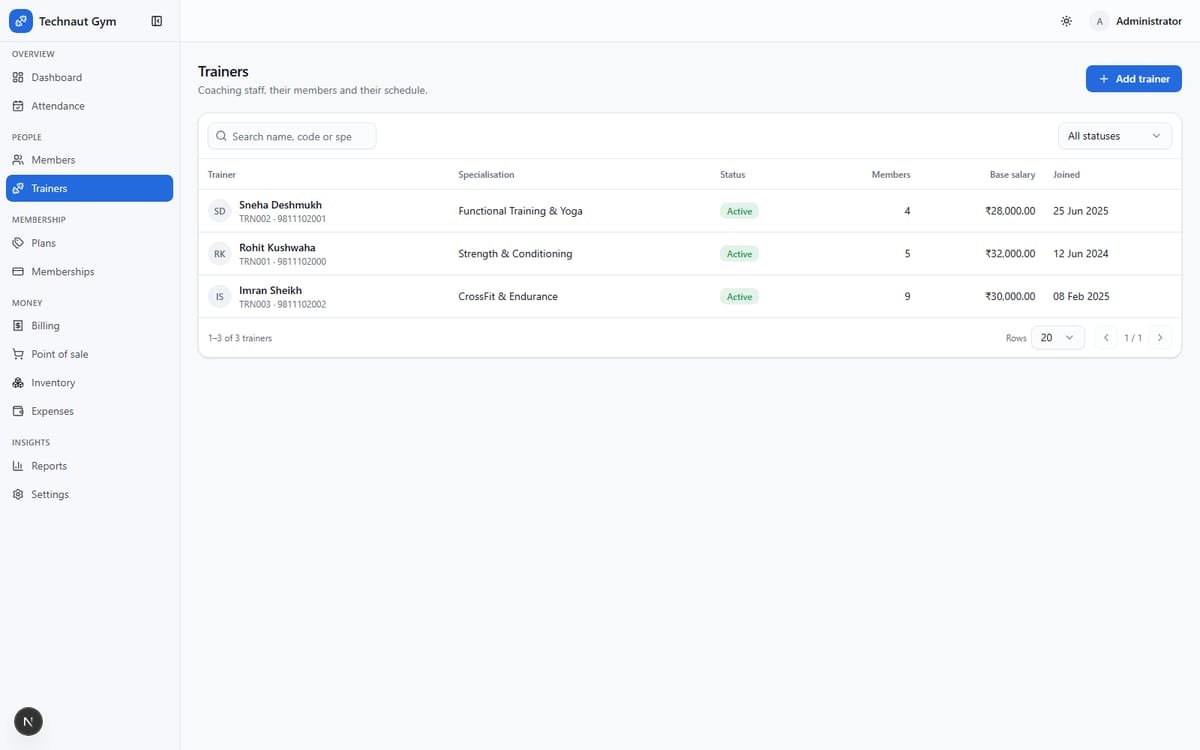Click the RK avatar for Rohit Kushwaha
1200x750 pixels.
tap(220, 254)
